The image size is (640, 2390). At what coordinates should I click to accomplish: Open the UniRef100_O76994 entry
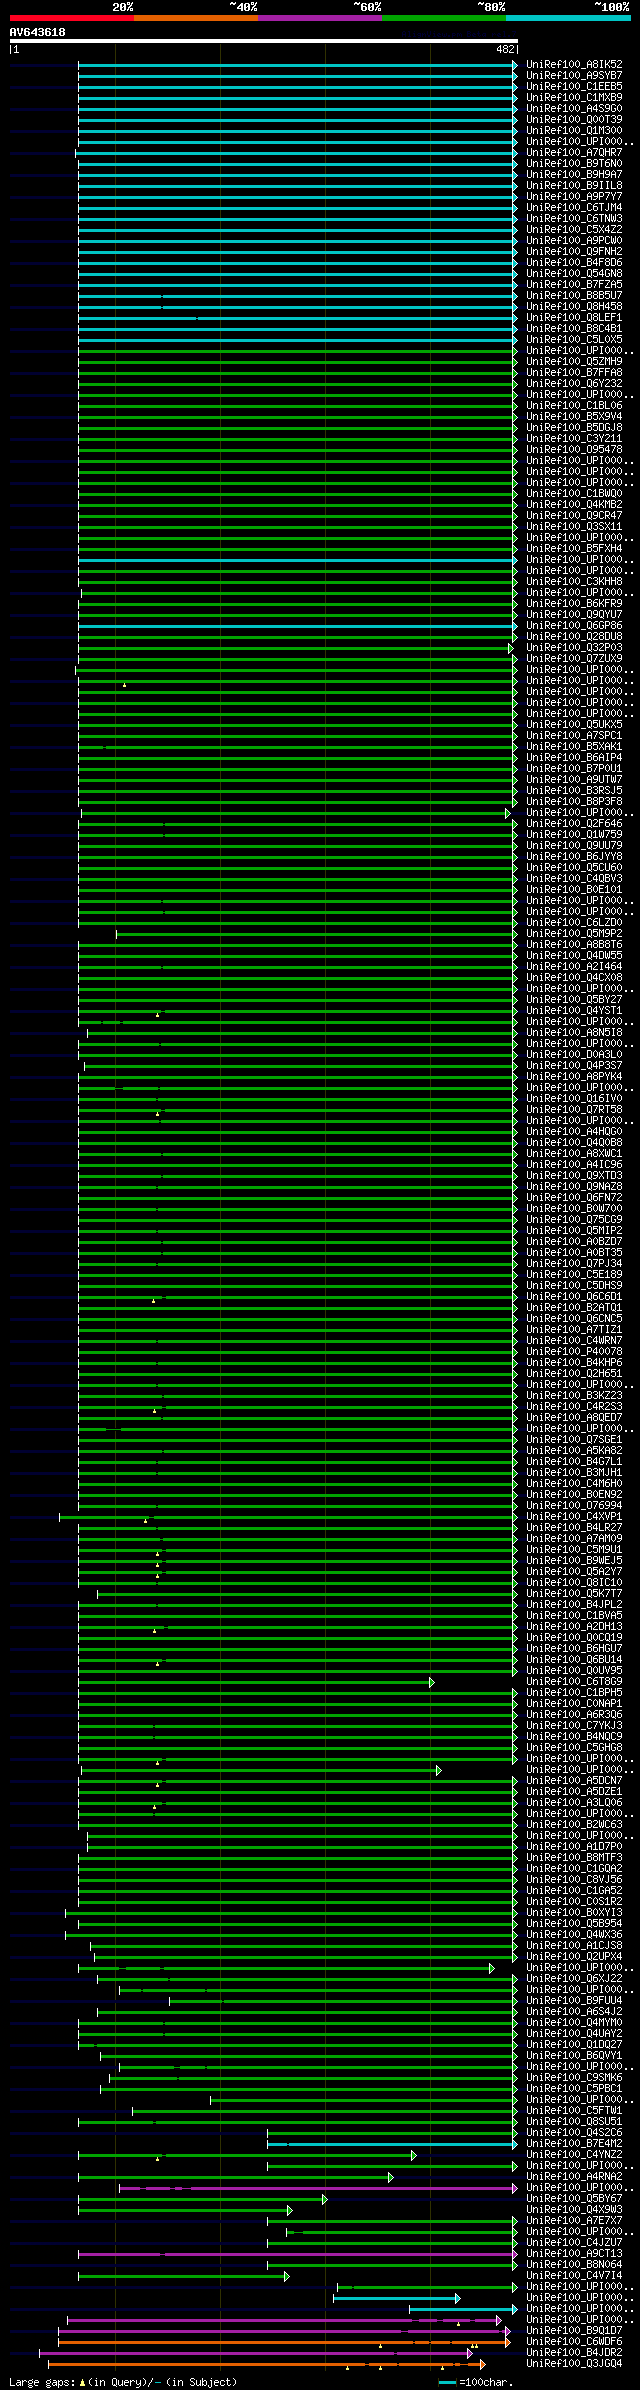tap(574, 1506)
